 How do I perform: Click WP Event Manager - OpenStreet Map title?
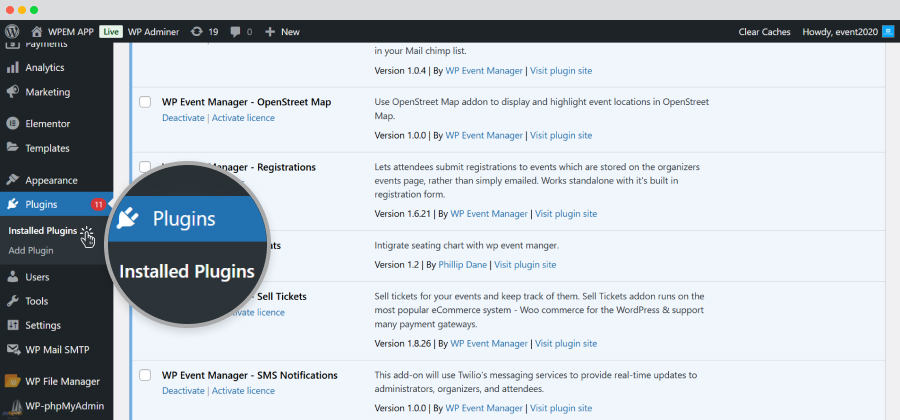[x=246, y=102]
